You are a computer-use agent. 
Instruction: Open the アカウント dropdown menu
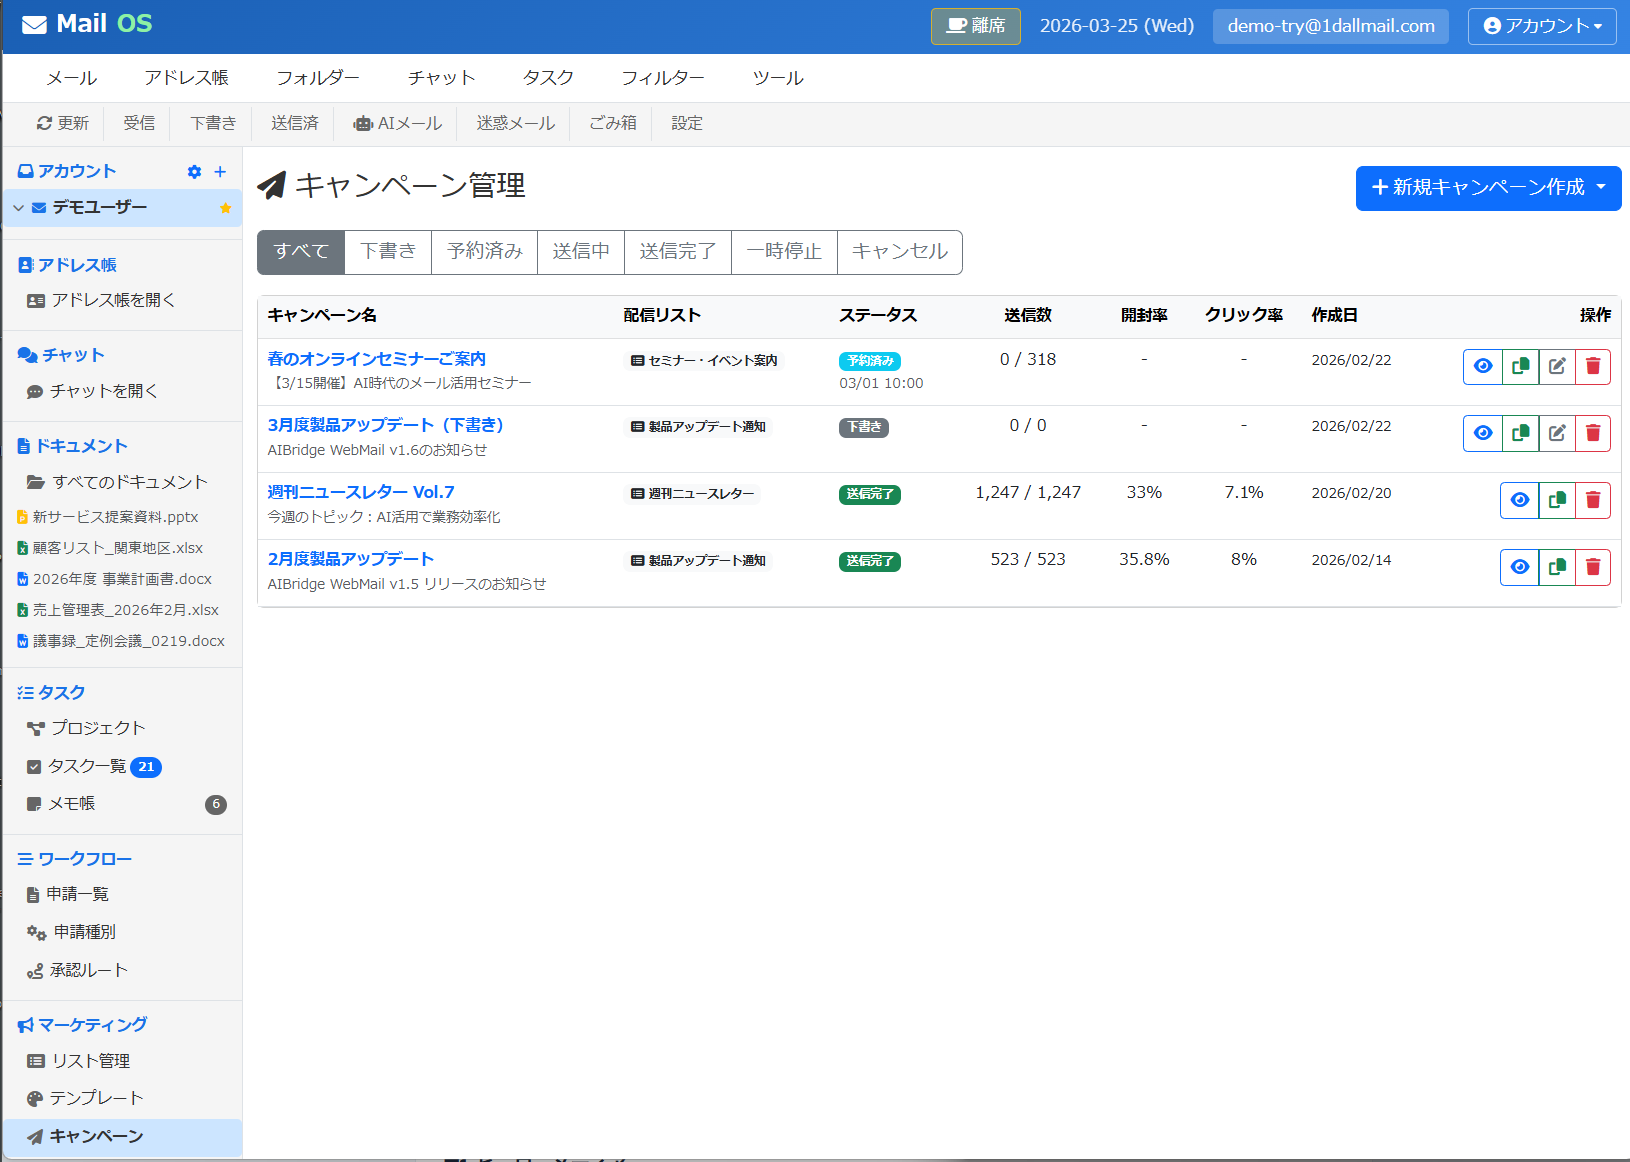coord(1541,26)
